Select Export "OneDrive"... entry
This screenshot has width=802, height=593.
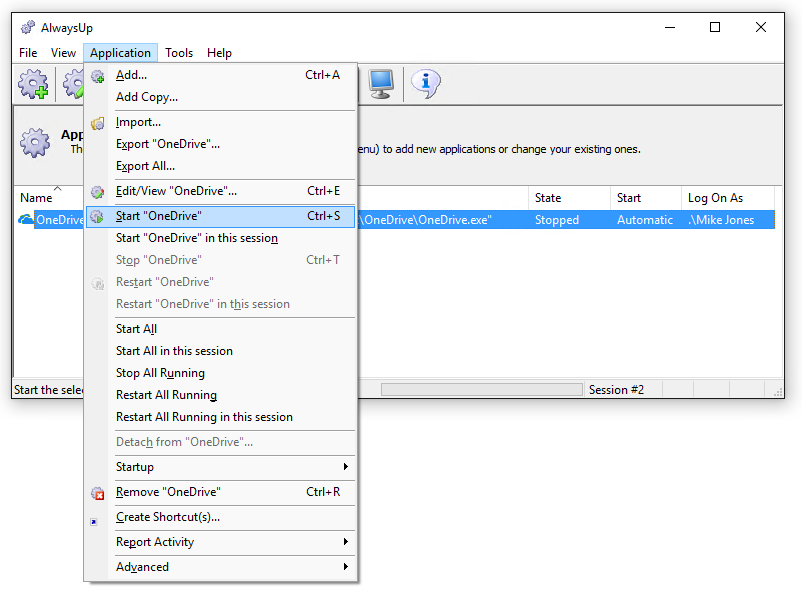pyautogui.click(x=220, y=144)
